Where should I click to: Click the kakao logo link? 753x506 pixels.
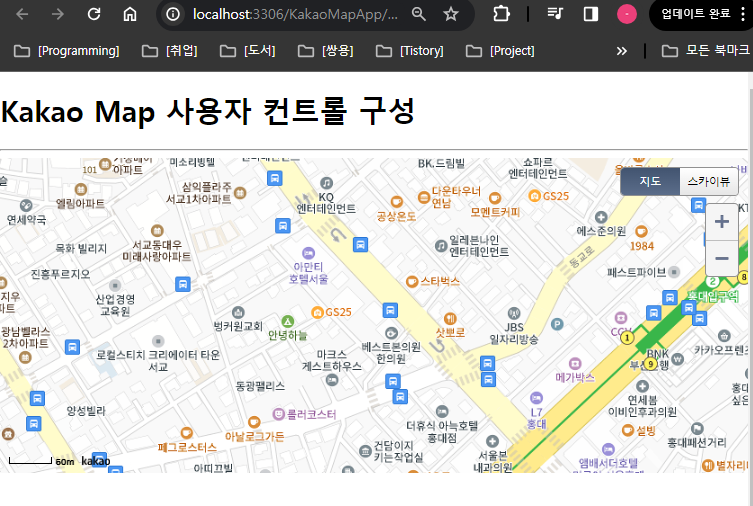[x=96, y=461]
